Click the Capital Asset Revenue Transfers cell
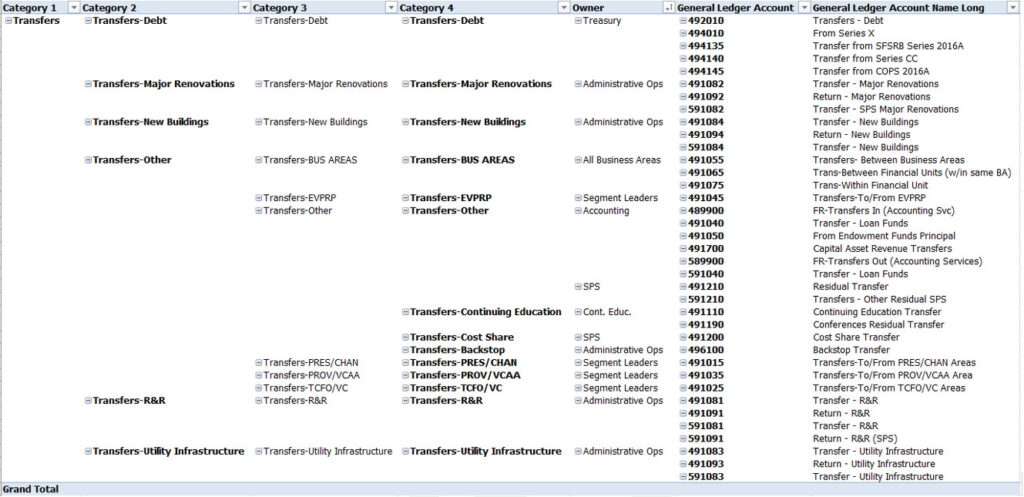The height and width of the screenshot is (497, 1024). (x=882, y=249)
